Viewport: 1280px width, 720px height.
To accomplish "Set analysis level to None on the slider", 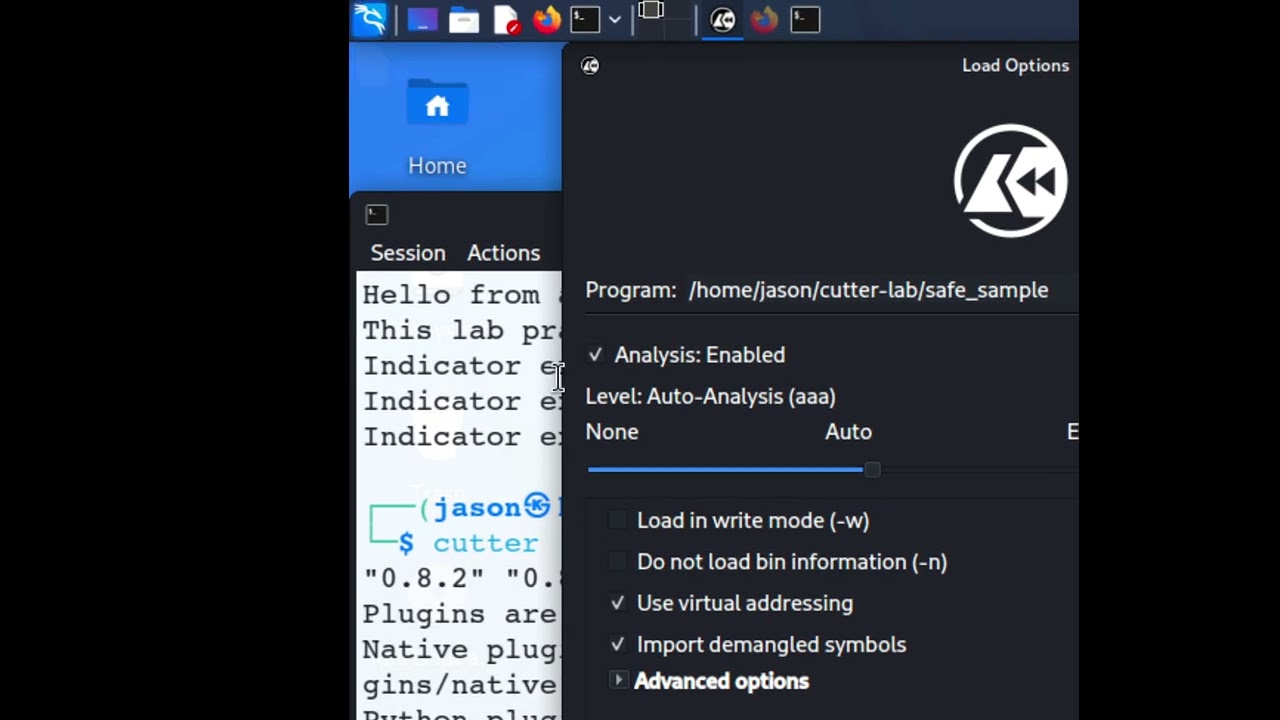I will [x=612, y=432].
